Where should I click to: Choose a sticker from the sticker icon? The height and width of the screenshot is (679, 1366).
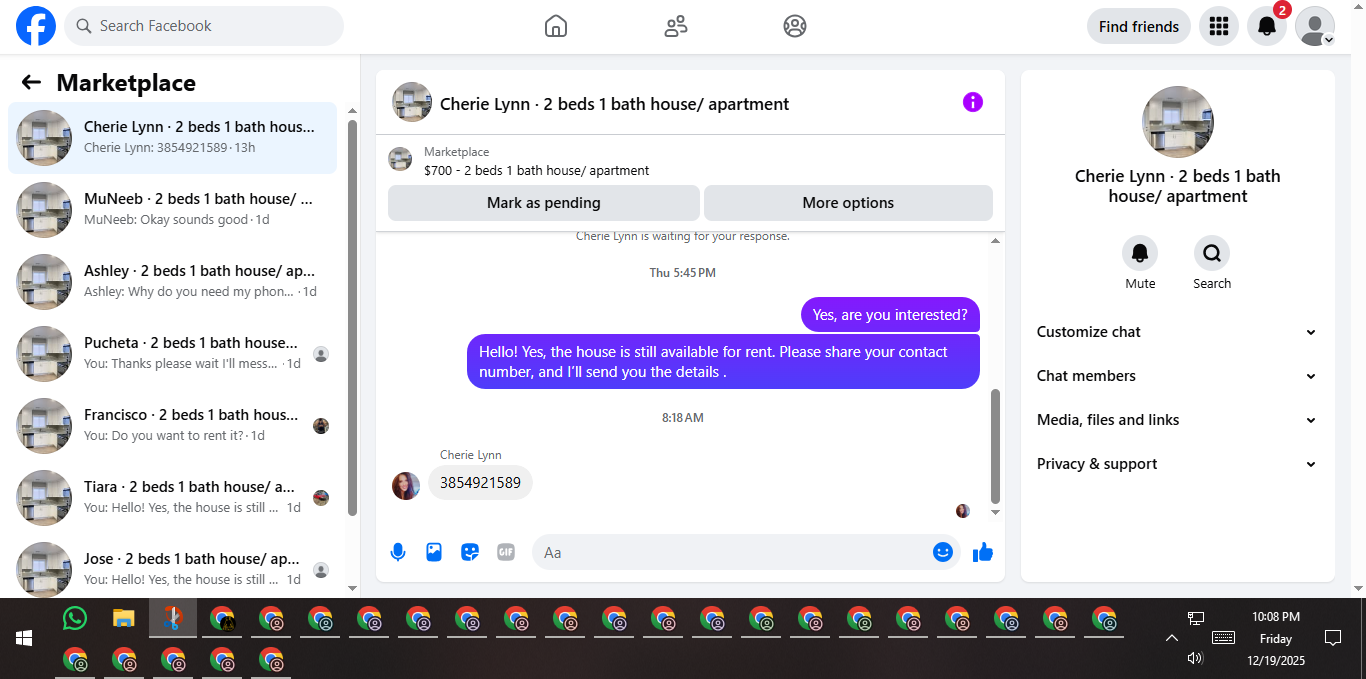pyautogui.click(x=470, y=552)
